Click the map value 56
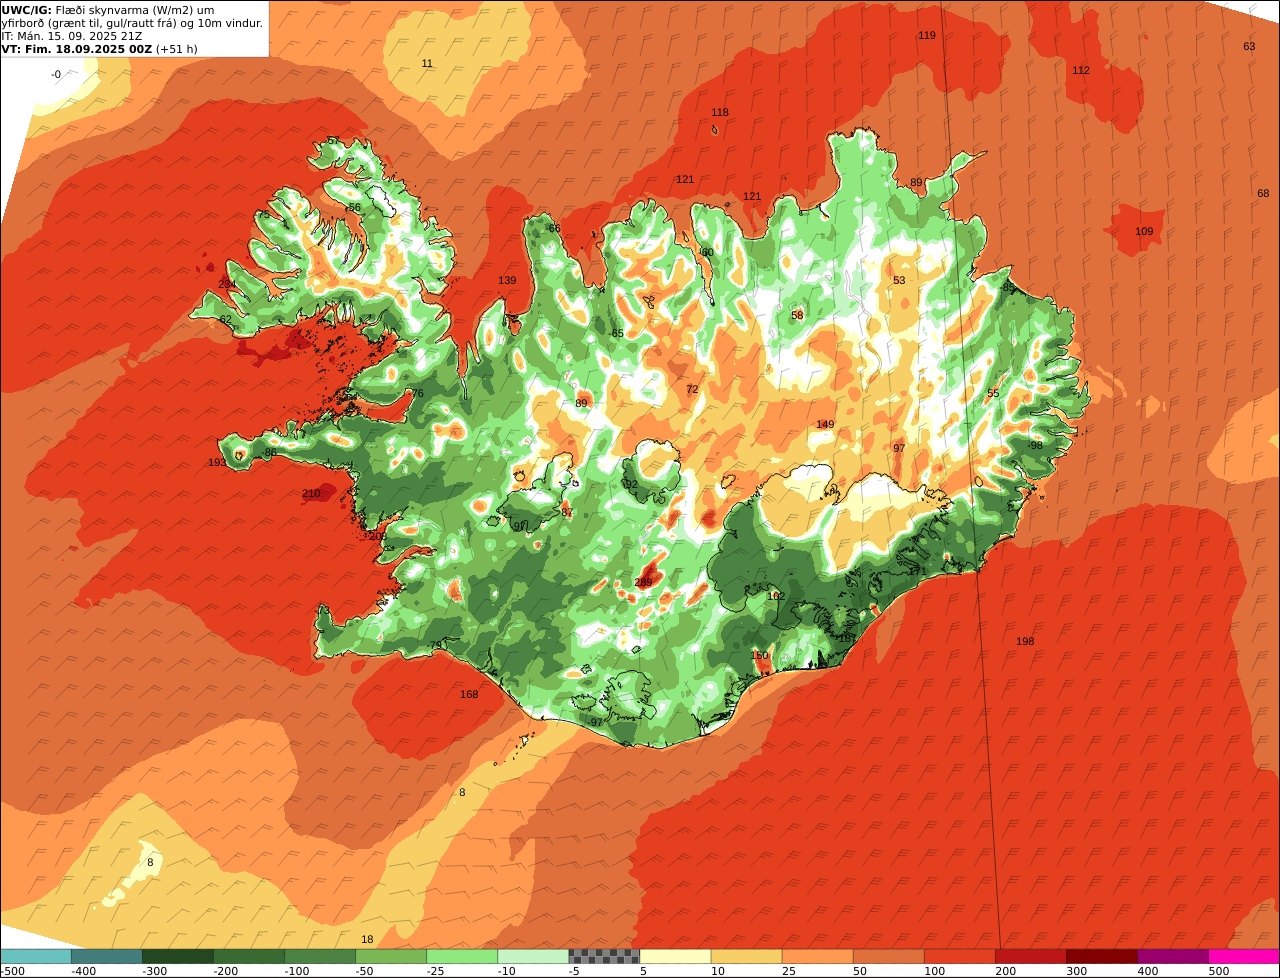Screen dimensions: 1280x978 point(354,207)
